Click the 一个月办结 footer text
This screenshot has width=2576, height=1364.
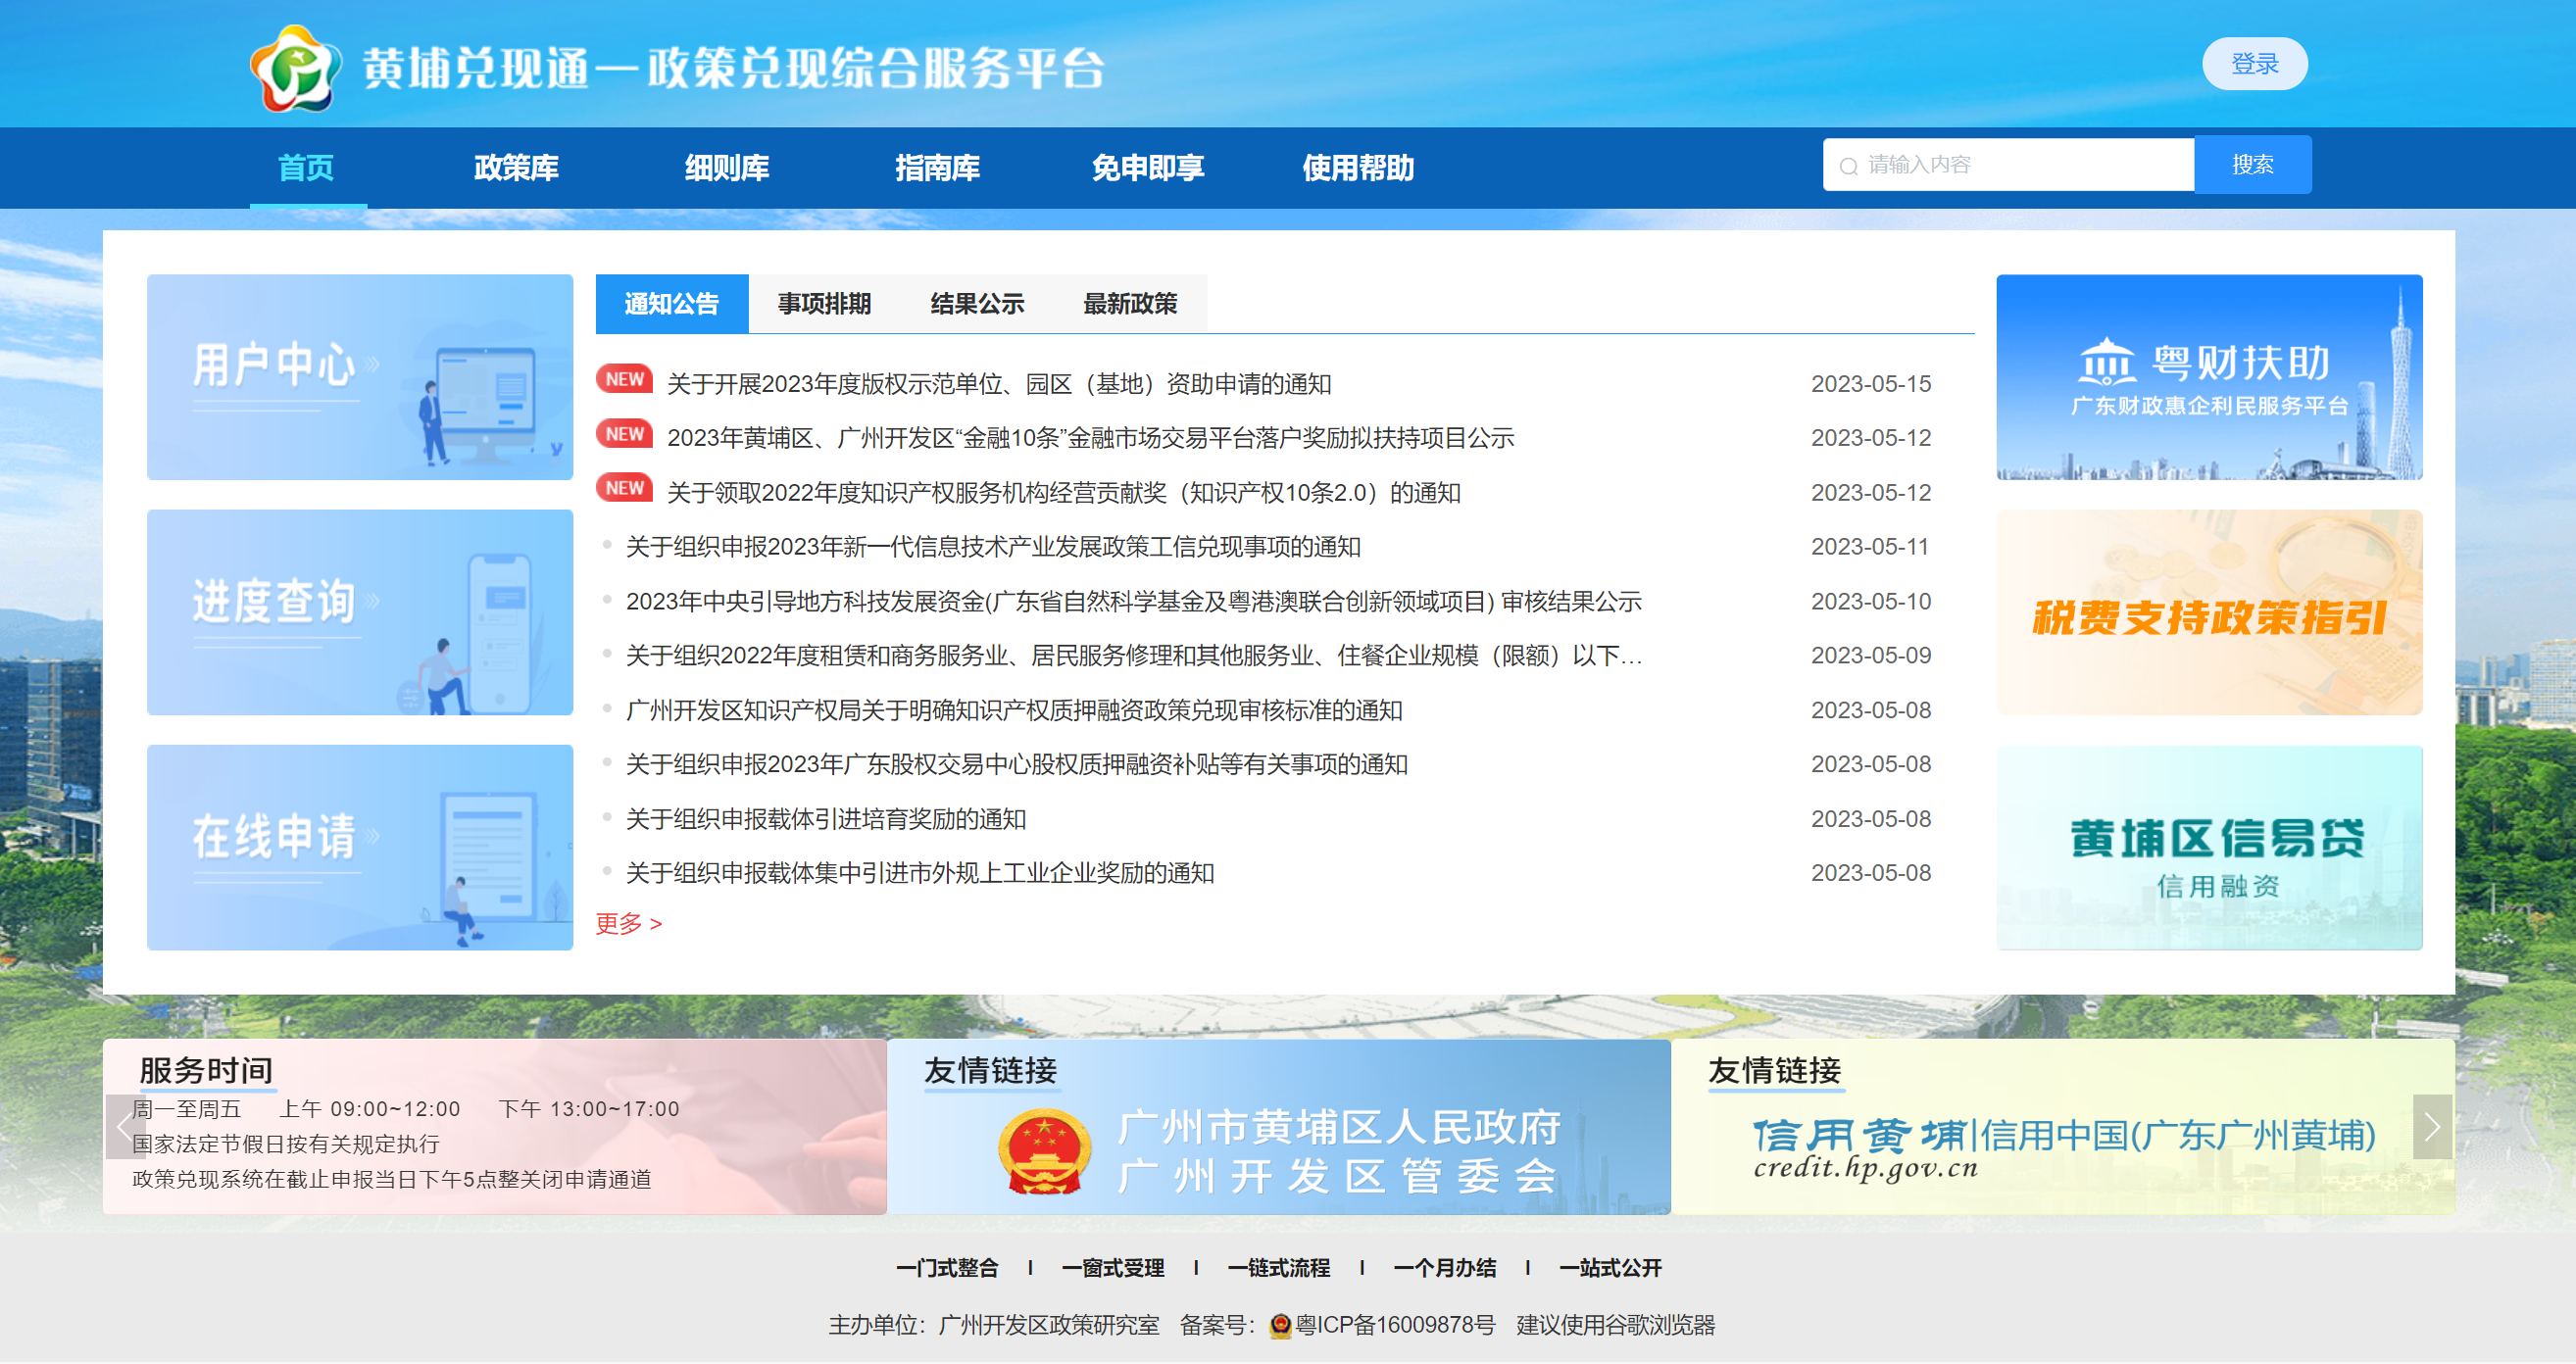[x=1445, y=1269]
